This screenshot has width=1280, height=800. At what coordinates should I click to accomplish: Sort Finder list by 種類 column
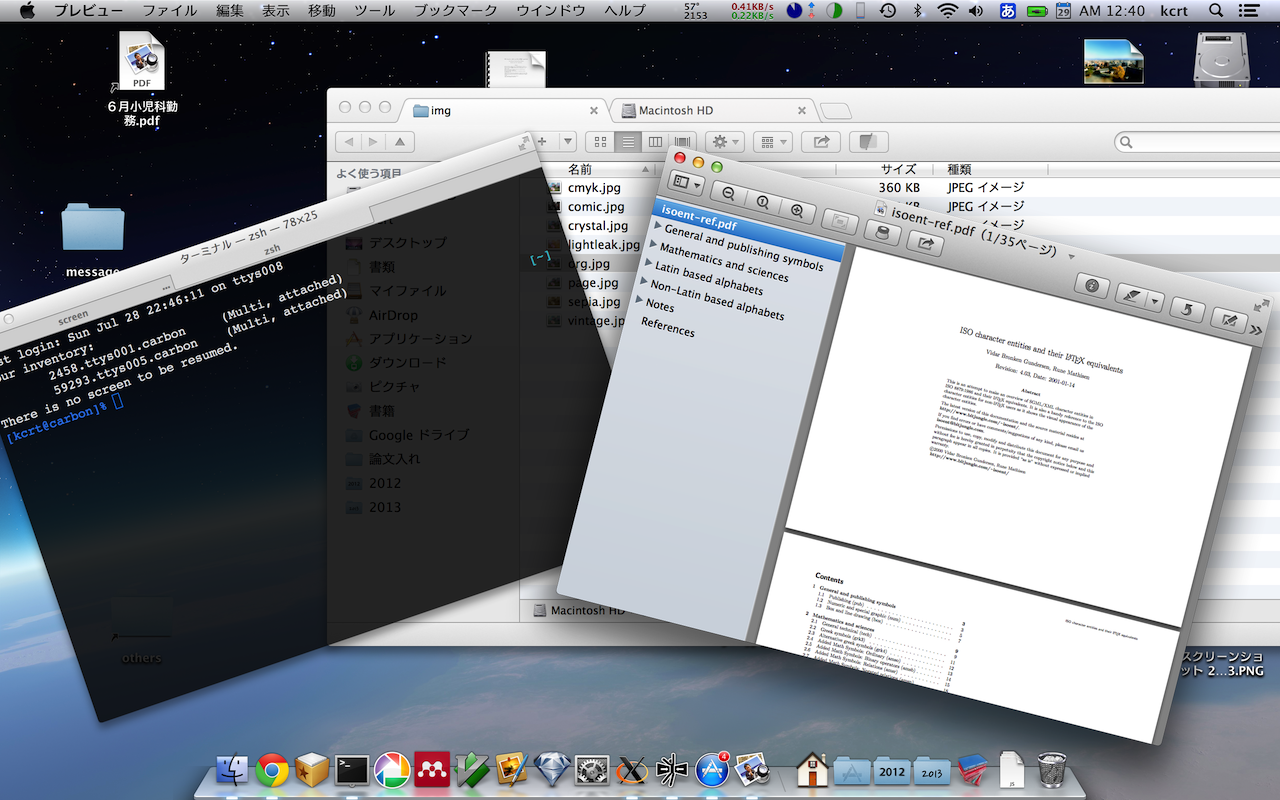click(x=959, y=169)
